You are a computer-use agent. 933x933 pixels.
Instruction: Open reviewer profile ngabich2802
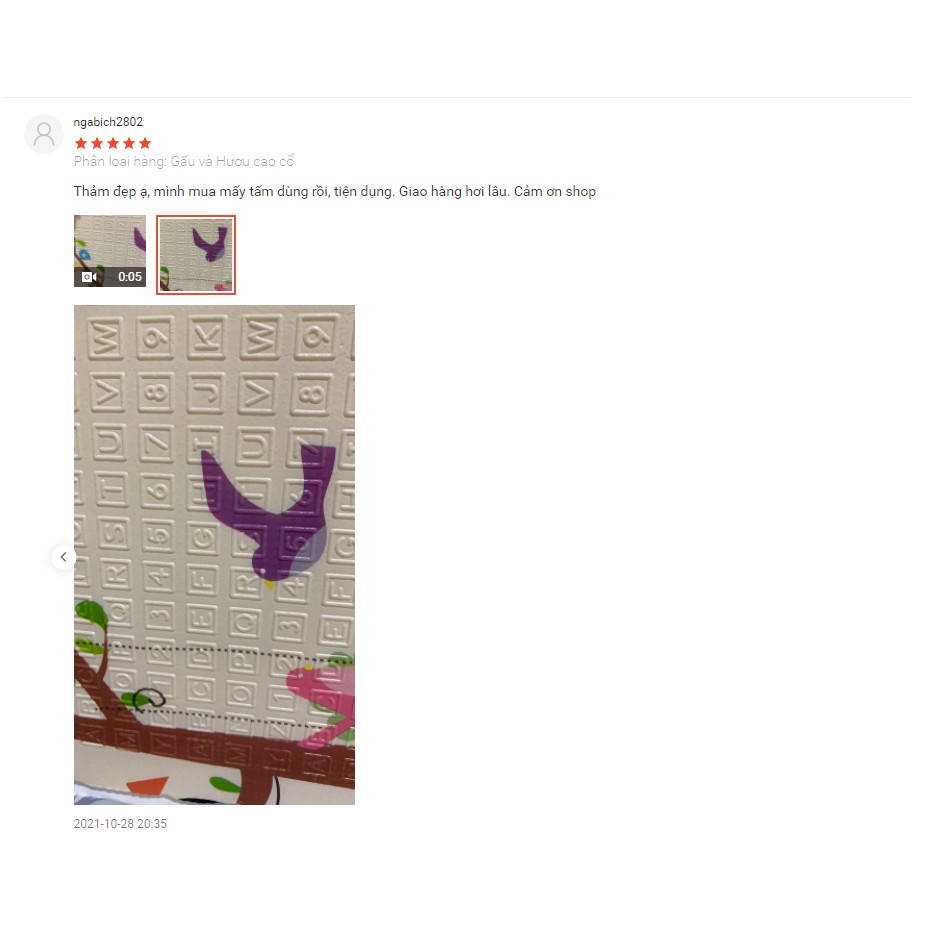tap(108, 122)
